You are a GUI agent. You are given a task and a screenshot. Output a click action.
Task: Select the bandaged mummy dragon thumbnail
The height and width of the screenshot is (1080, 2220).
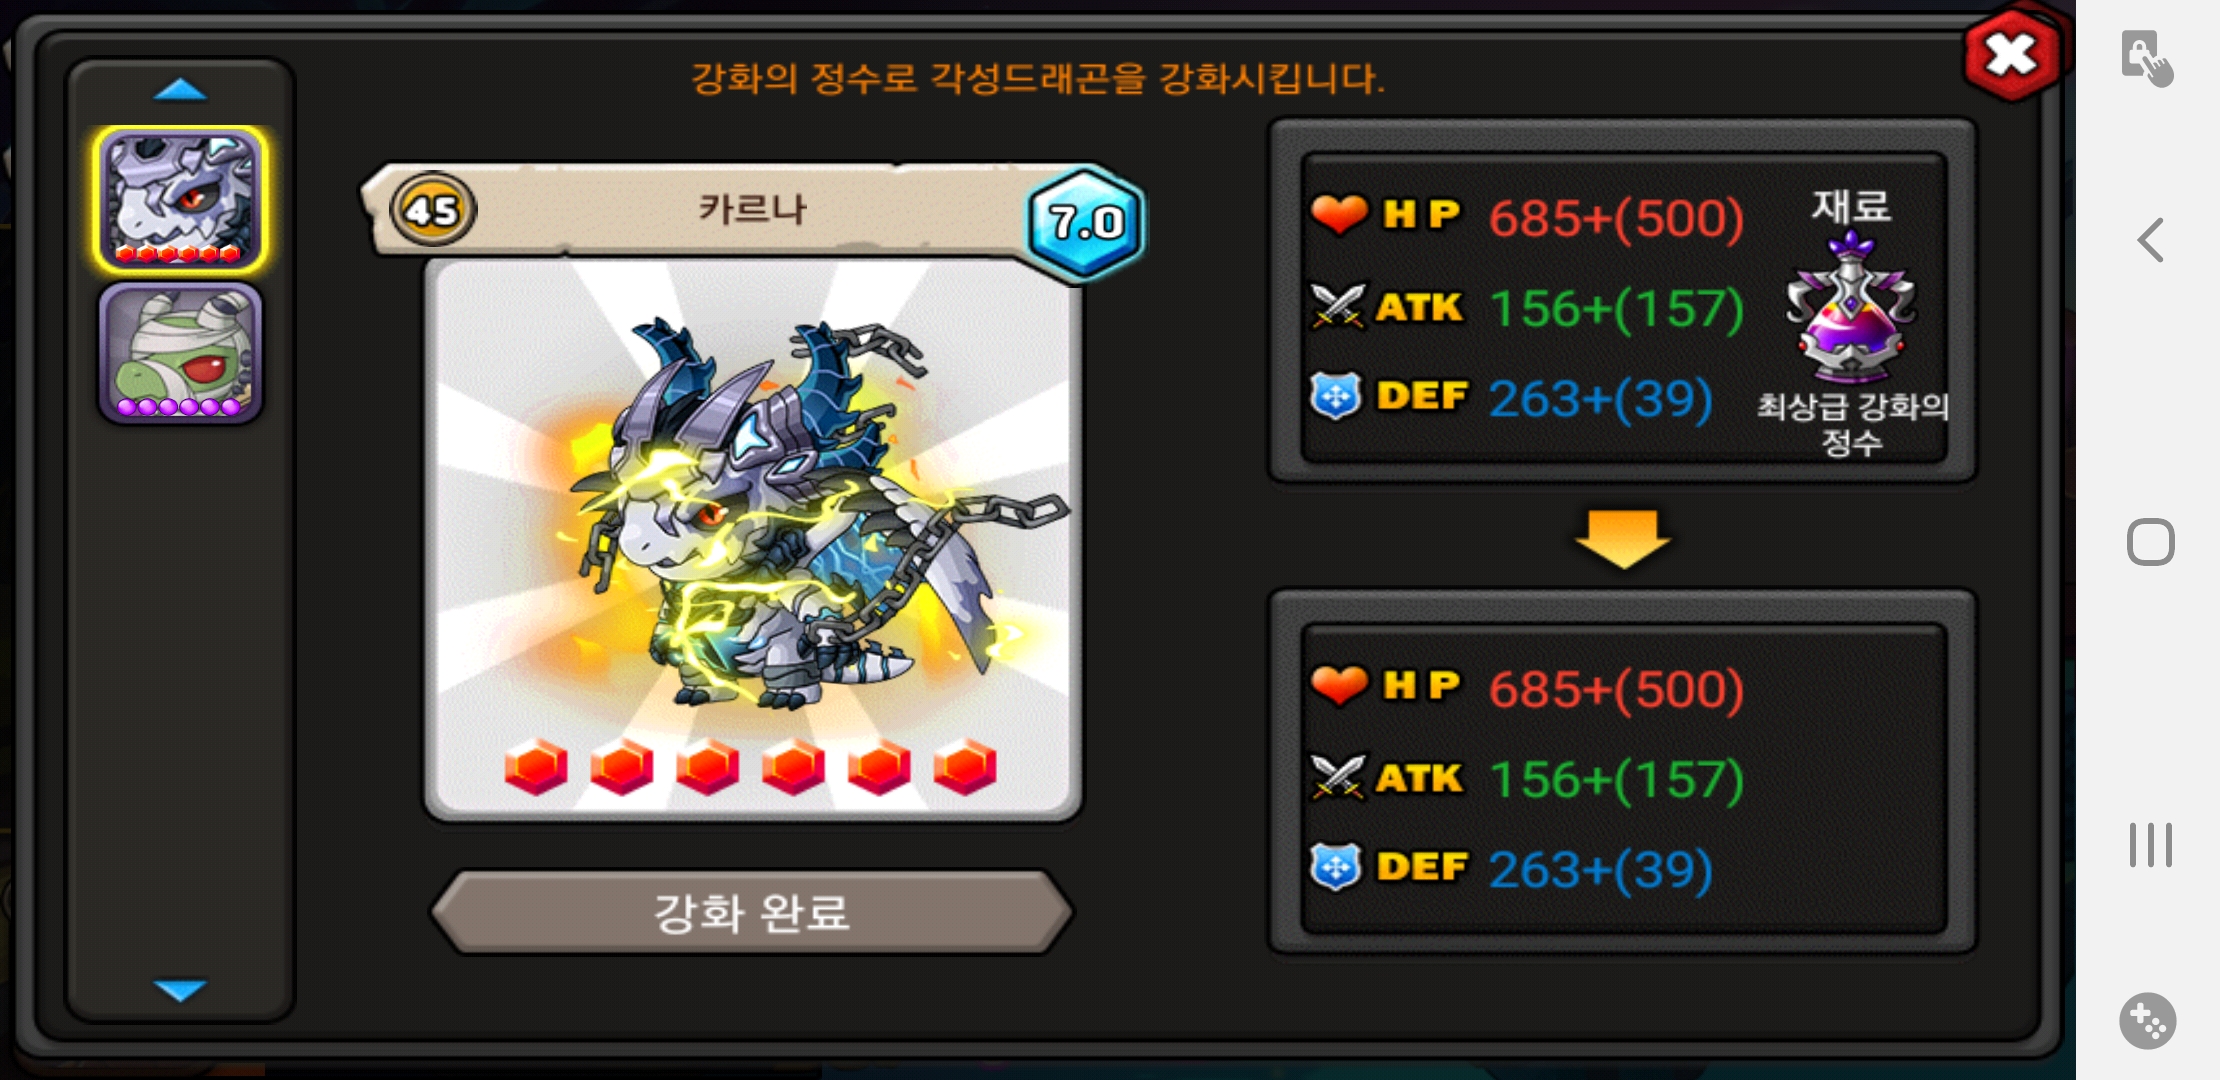coord(180,353)
